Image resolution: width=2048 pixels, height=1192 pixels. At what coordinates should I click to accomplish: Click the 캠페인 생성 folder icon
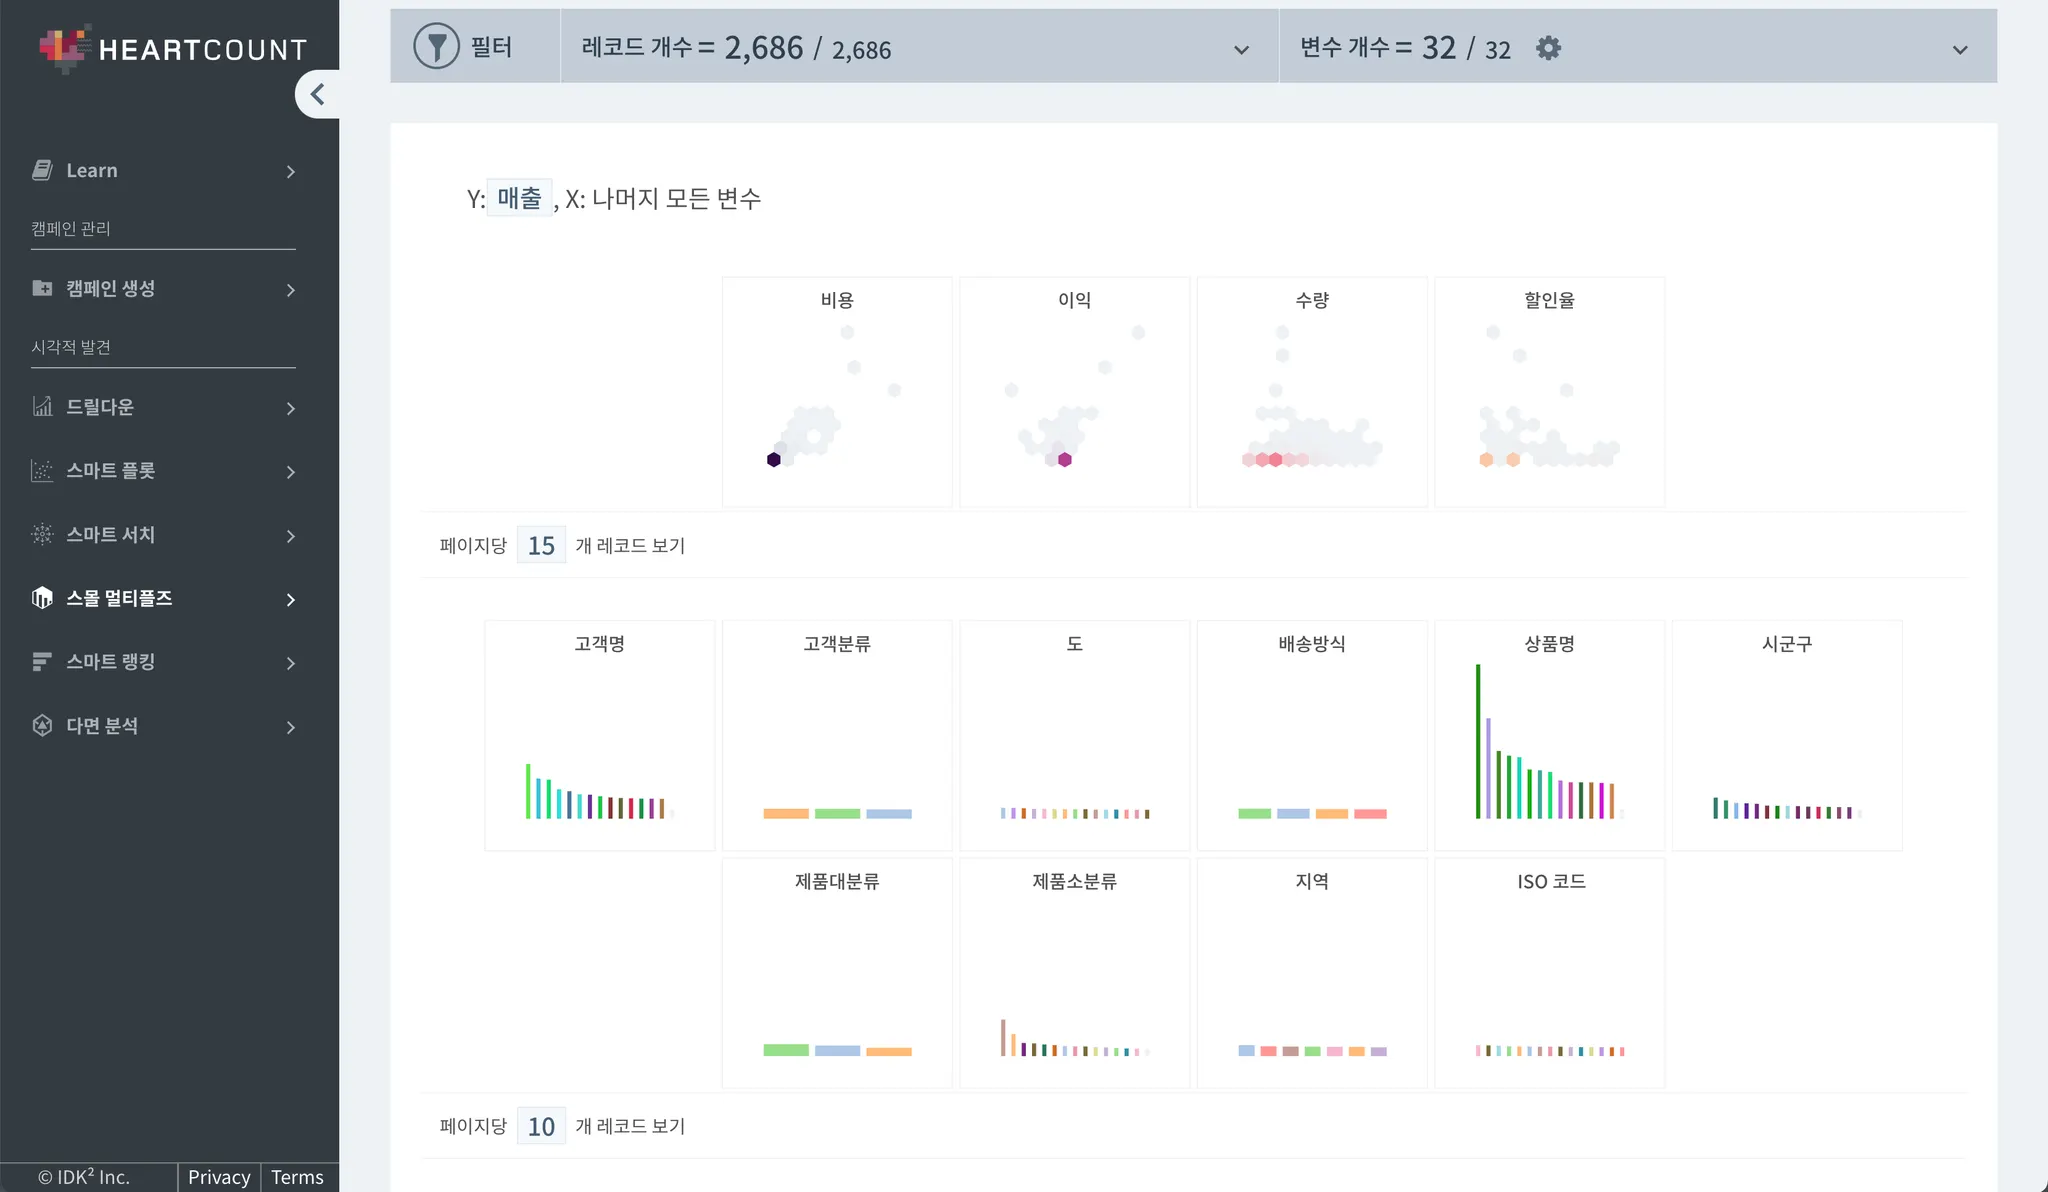[42, 288]
